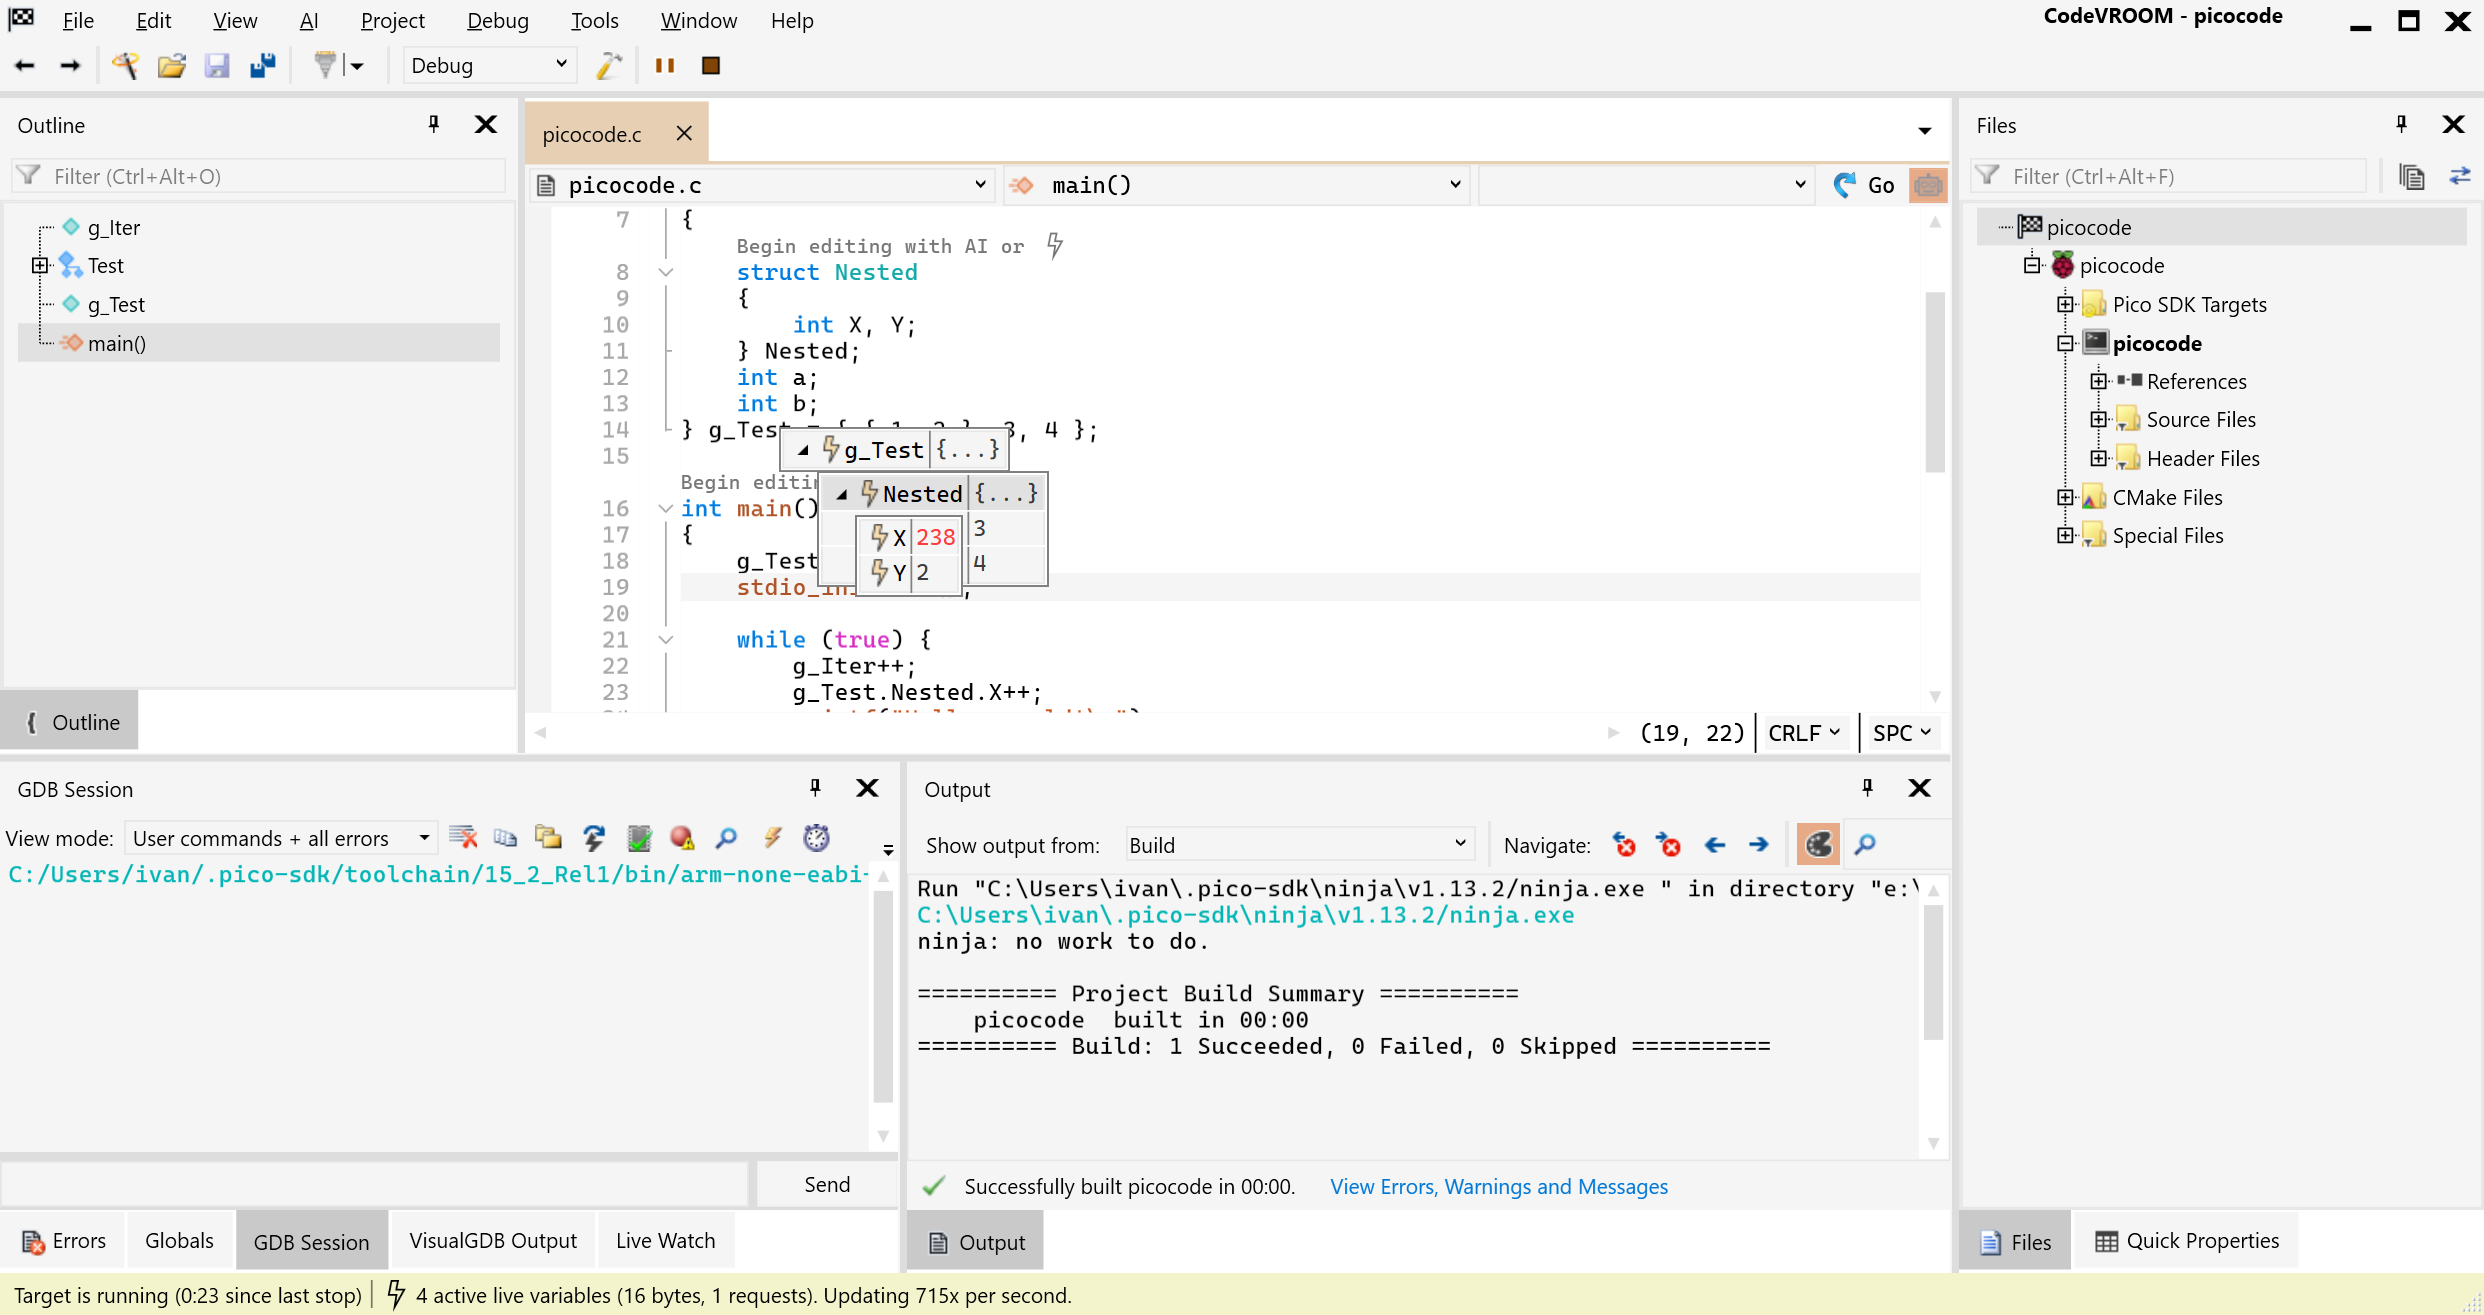Pause the debug session
The width and height of the screenshot is (2484, 1315).
tap(665, 66)
